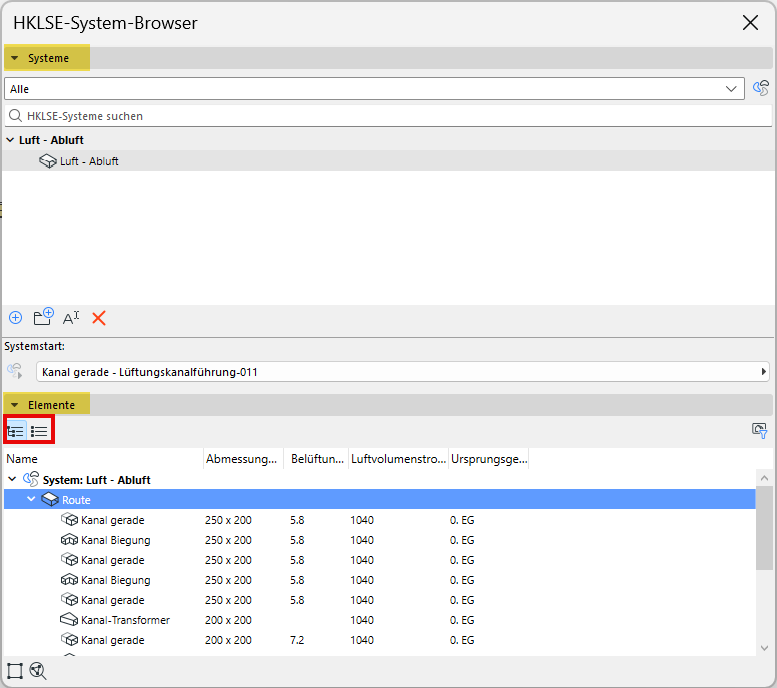Click the Route duct icon
Image resolution: width=777 pixels, height=688 pixels.
tap(50, 499)
